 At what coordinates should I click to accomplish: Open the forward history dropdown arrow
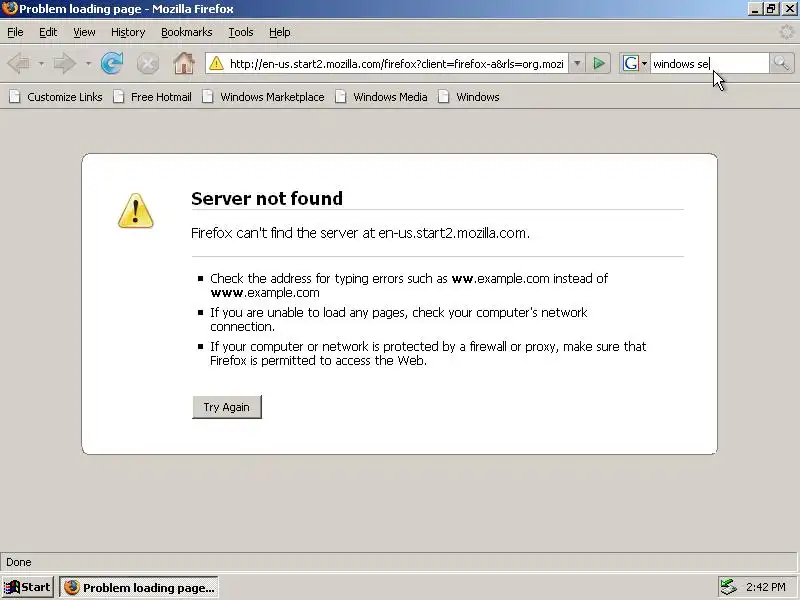pyautogui.click(x=88, y=64)
